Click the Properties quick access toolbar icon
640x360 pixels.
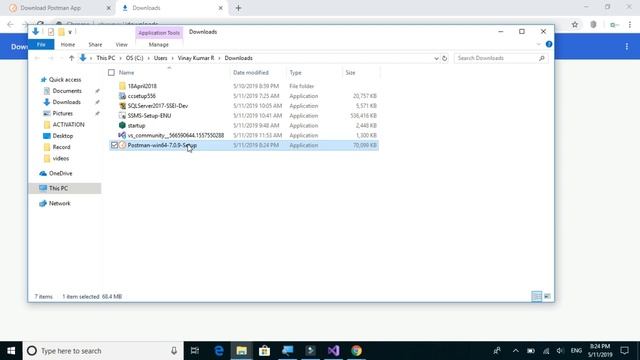(51, 32)
